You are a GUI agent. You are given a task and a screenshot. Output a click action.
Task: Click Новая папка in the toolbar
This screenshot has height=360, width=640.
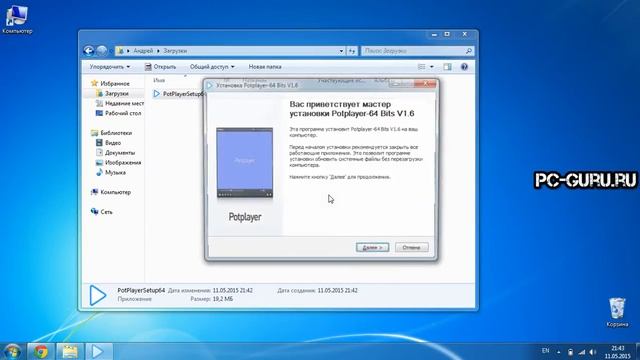265,67
